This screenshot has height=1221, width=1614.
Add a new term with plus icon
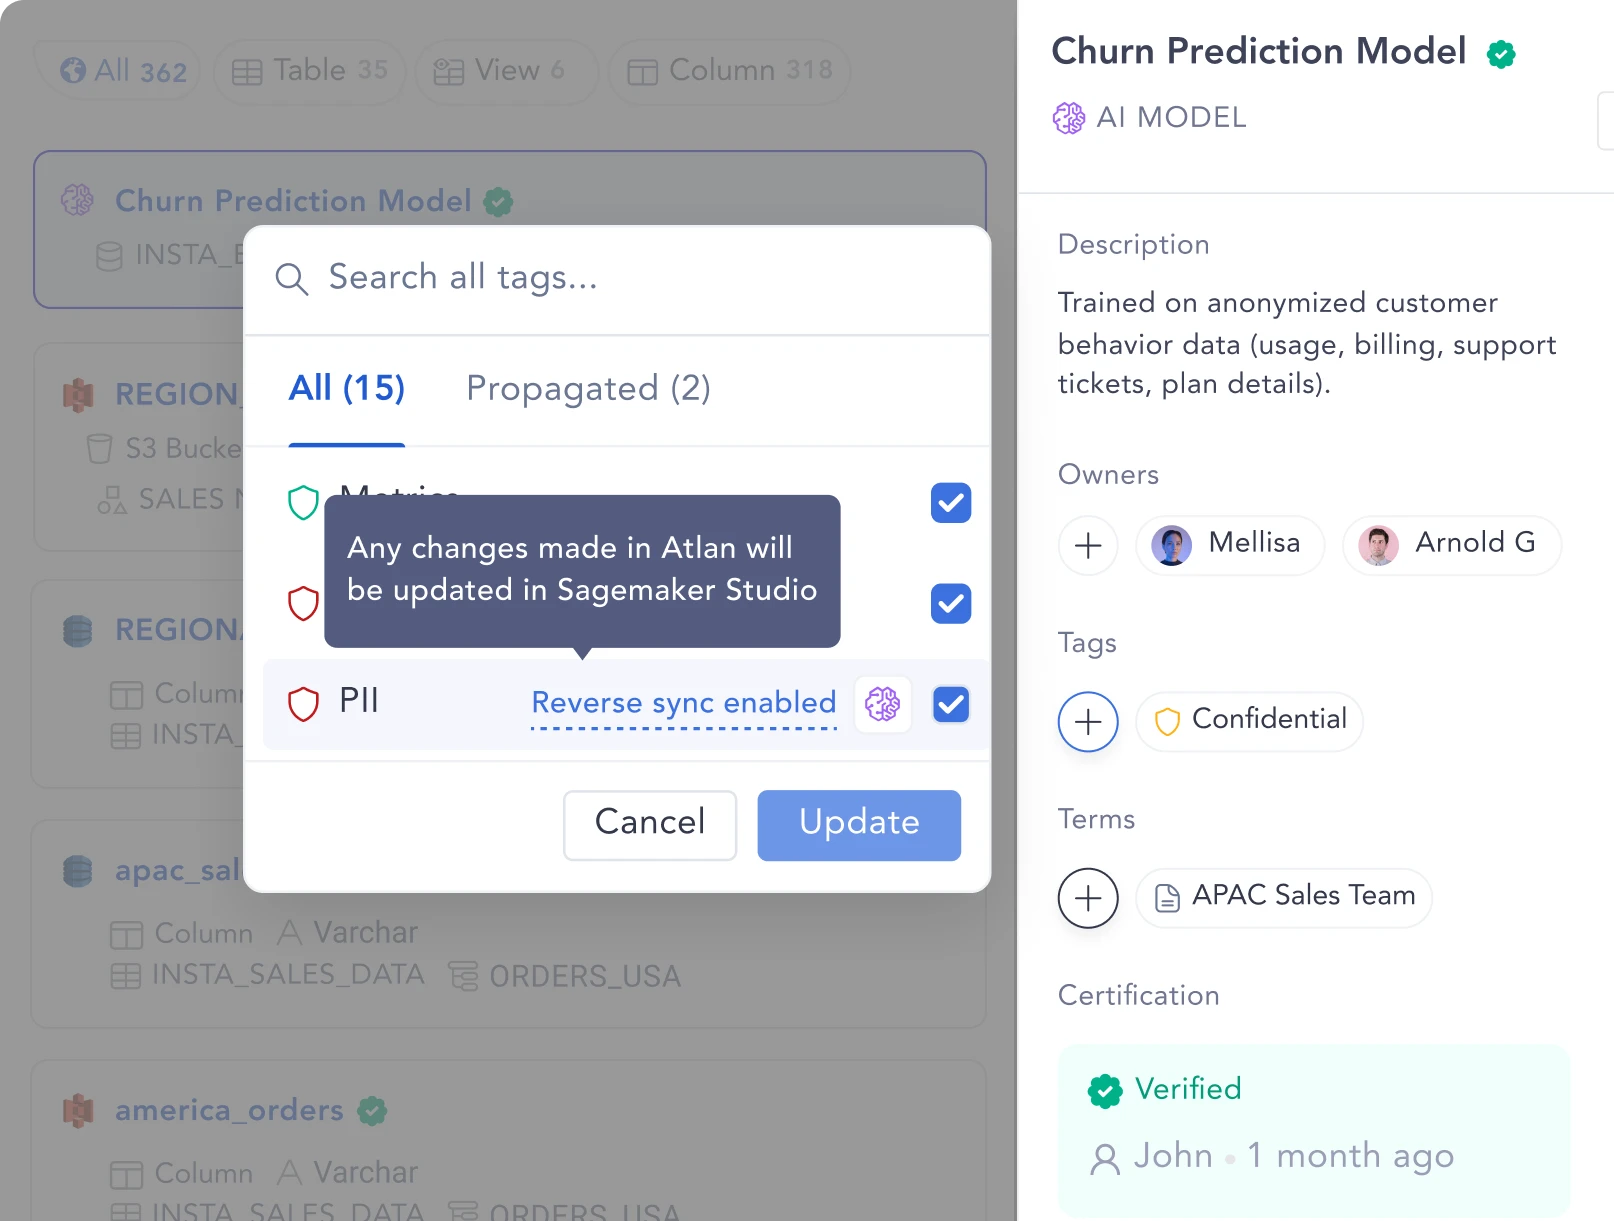click(x=1088, y=898)
